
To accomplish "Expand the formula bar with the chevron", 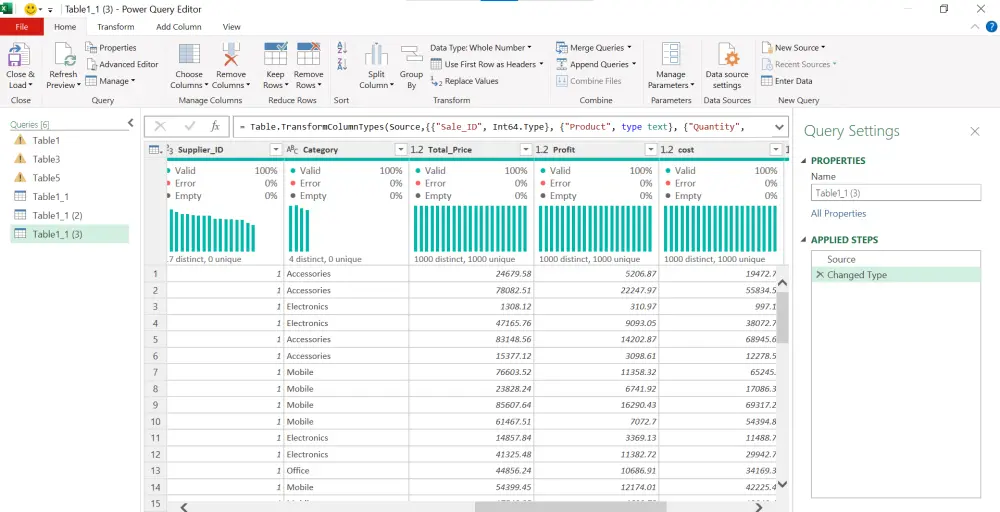I will click(779, 127).
